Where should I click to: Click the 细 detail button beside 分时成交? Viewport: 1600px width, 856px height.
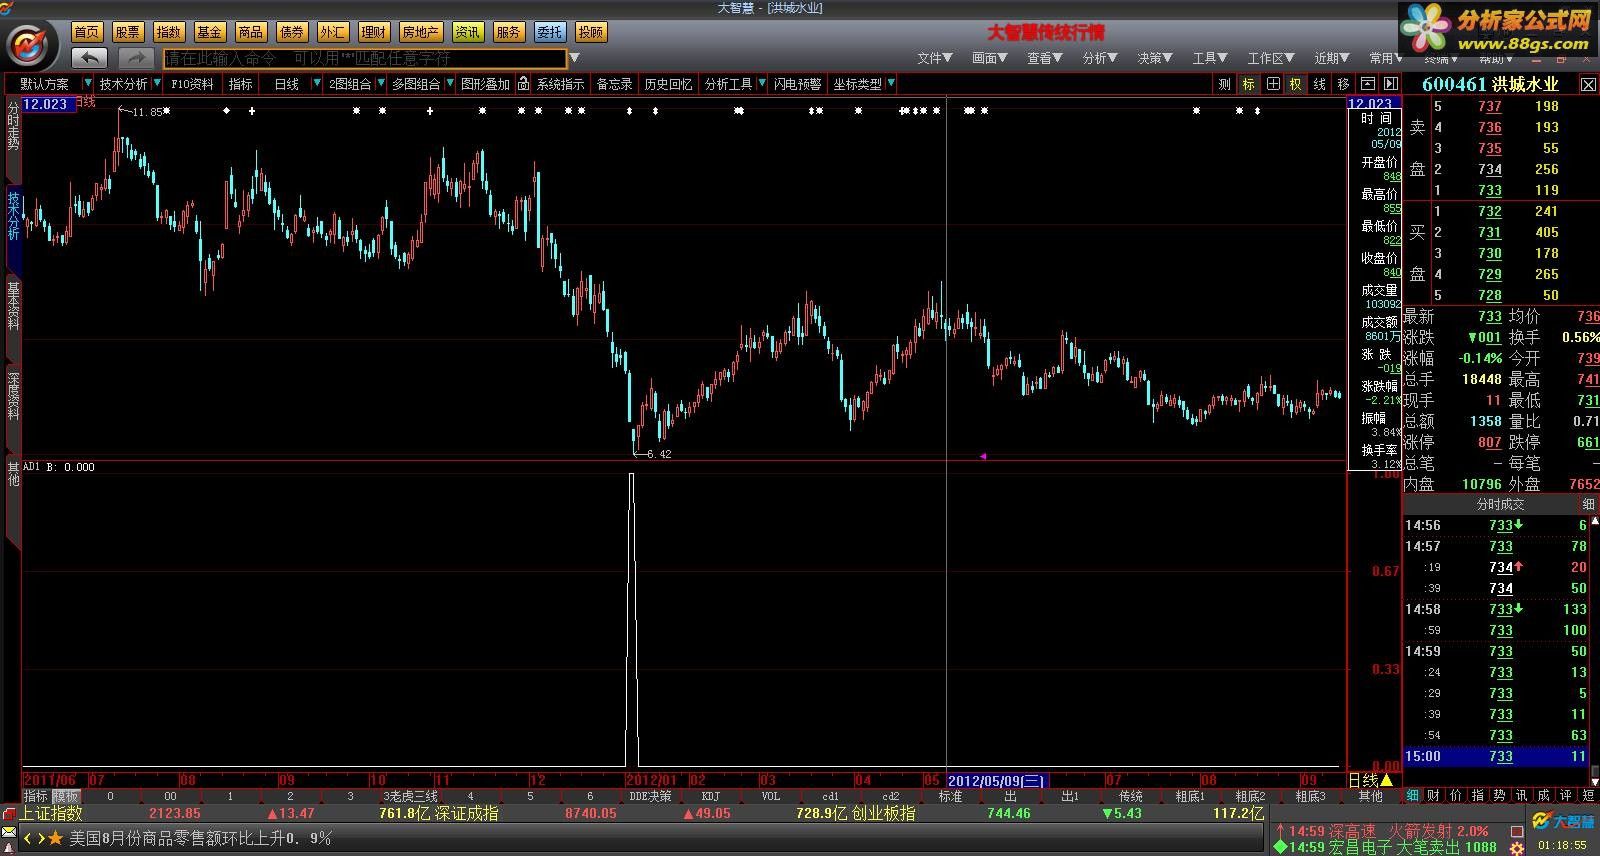pyautogui.click(x=1588, y=504)
